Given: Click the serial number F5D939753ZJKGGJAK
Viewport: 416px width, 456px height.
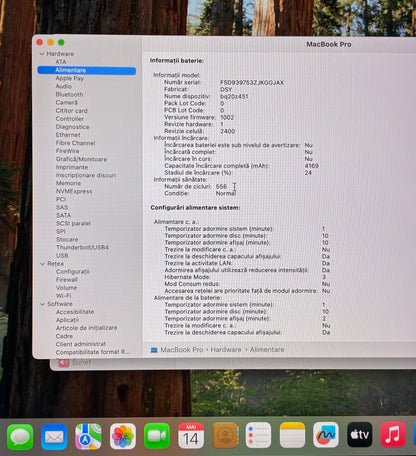Looking at the screenshot, I should point(252,83).
